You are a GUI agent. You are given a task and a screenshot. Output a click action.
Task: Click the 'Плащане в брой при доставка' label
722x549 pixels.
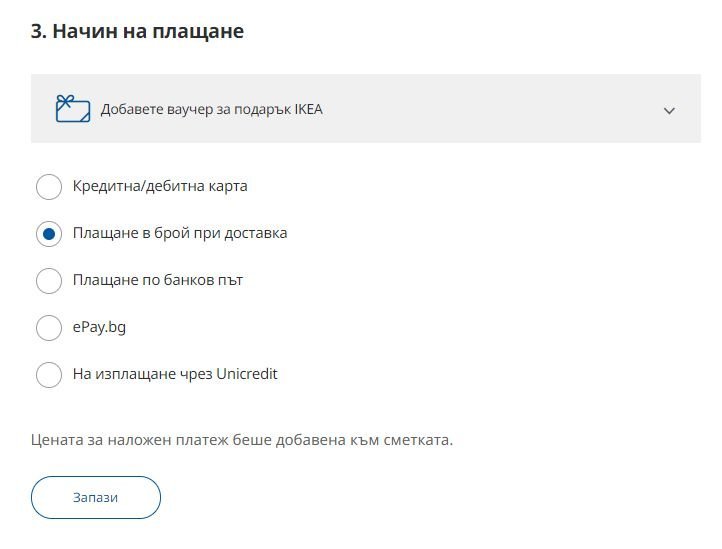point(180,233)
